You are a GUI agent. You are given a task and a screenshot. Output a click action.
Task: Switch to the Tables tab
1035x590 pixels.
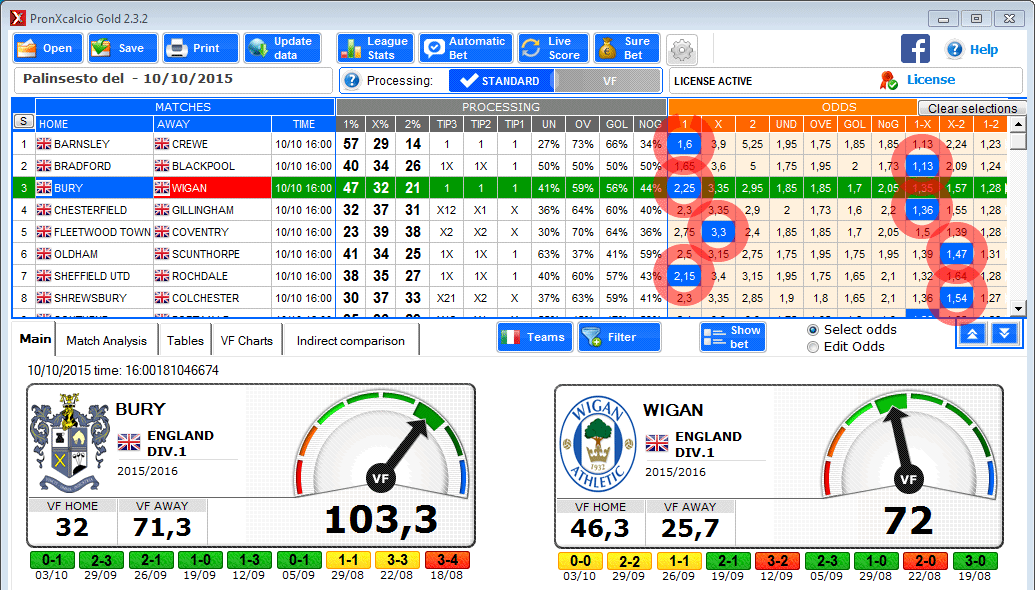click(185, 341)
